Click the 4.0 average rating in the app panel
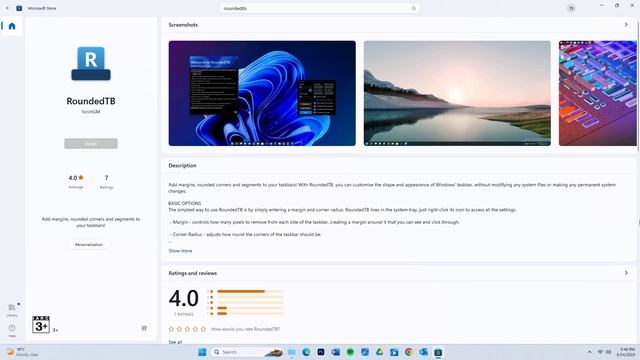The image size is (640, 360). [x=76, y=178]
